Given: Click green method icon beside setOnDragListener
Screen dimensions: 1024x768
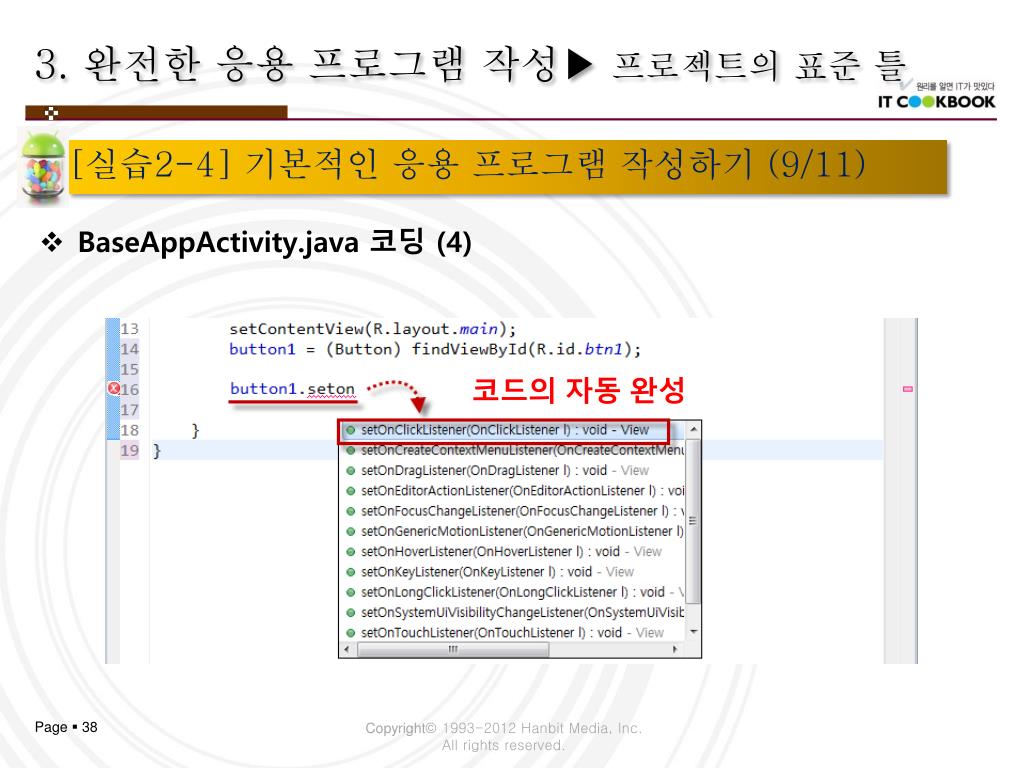Looking at the screenshot, I should [x=351, y=470].
